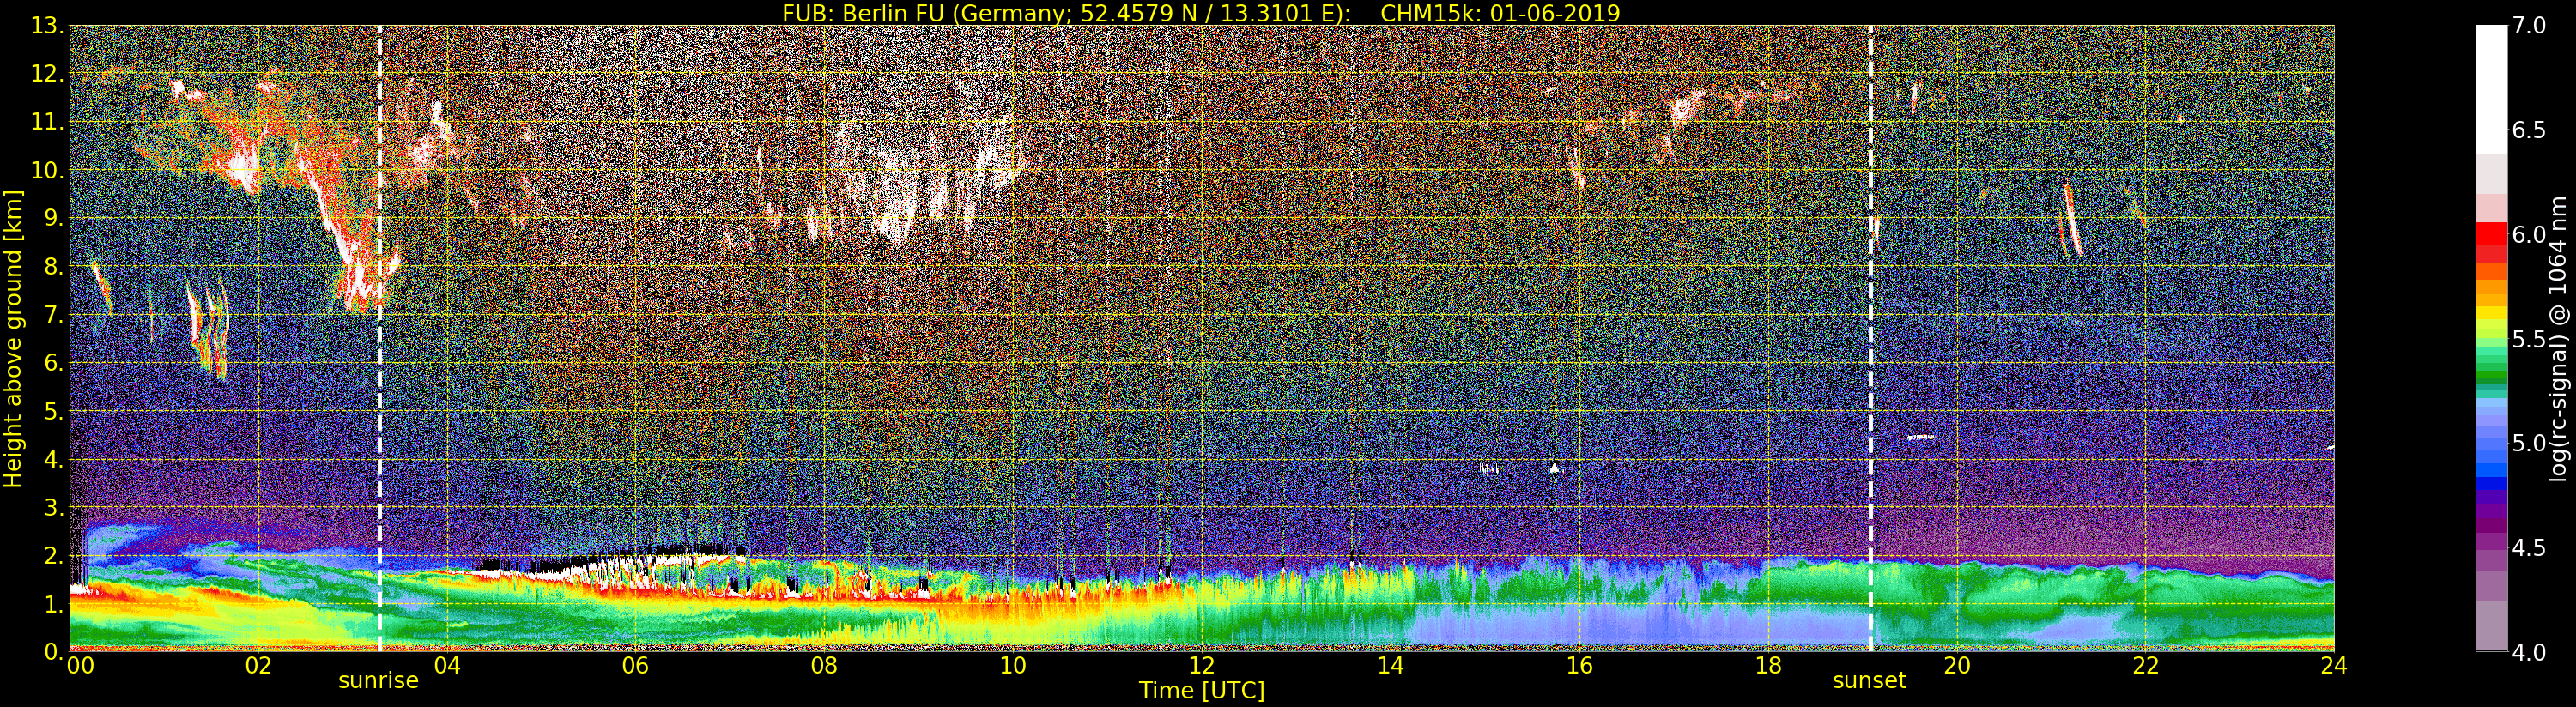
Task: Click the "00" tick on the time axis
Action: (79, 665)
